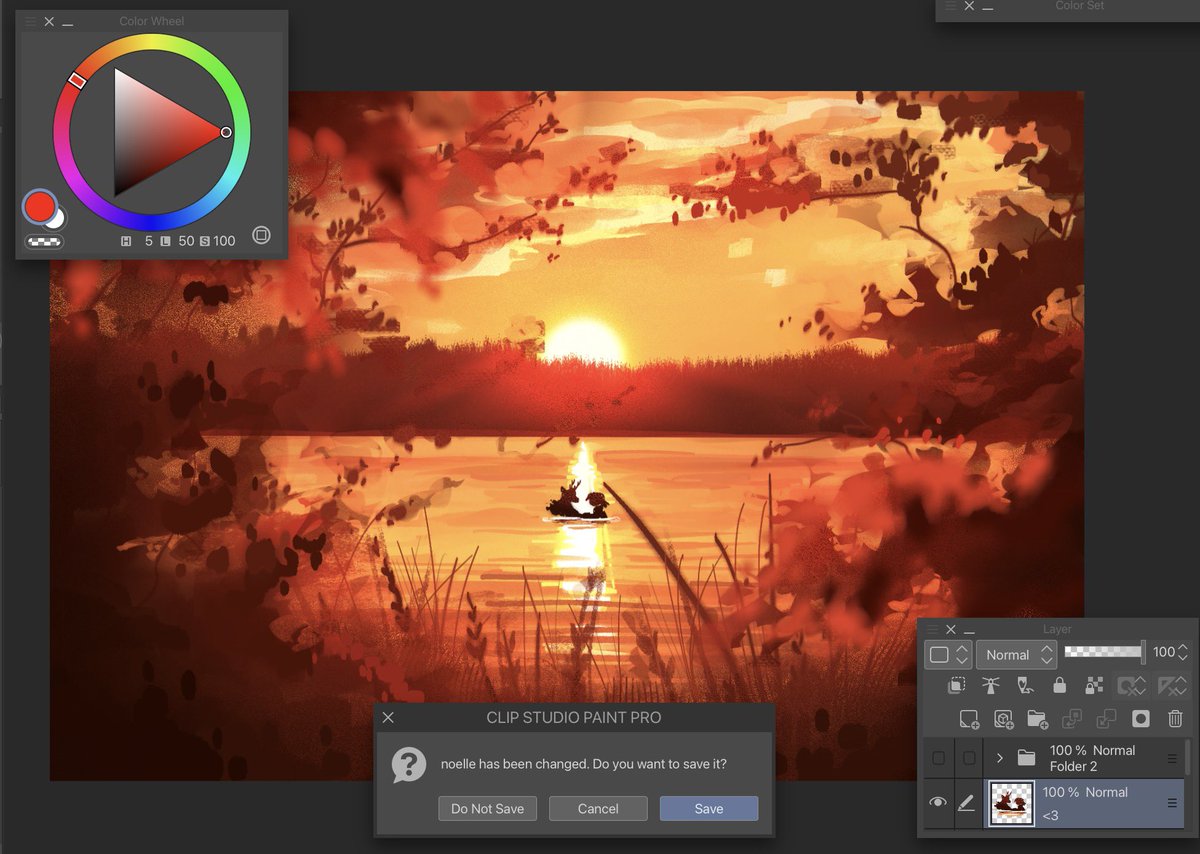Minimize the Layer palette
1200x854 pixels.
(969, 631)
